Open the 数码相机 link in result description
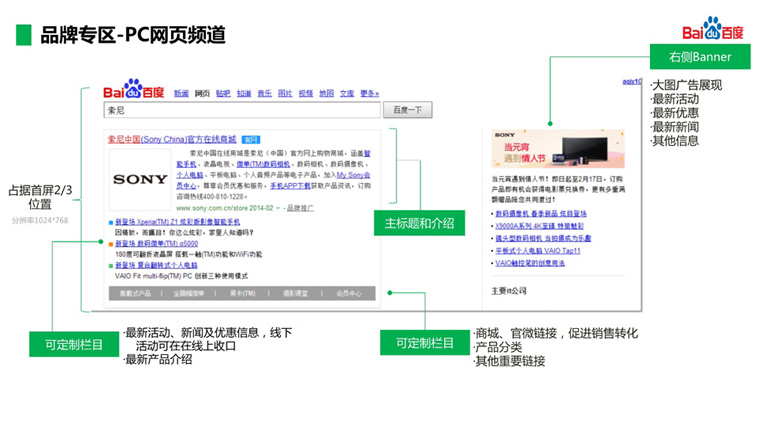The height and width of the screenshot is (428, 760). point(263,164)
